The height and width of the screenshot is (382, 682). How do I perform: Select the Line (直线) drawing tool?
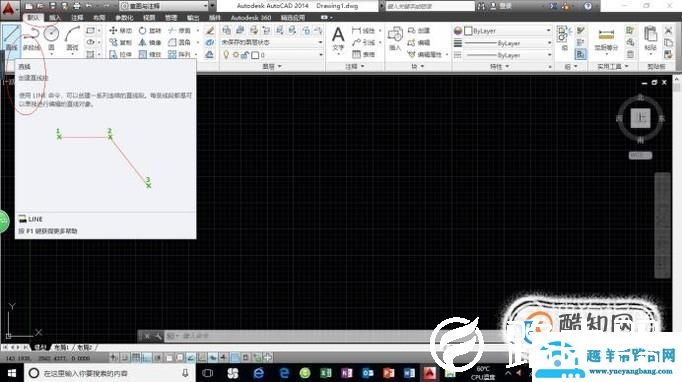11,38
